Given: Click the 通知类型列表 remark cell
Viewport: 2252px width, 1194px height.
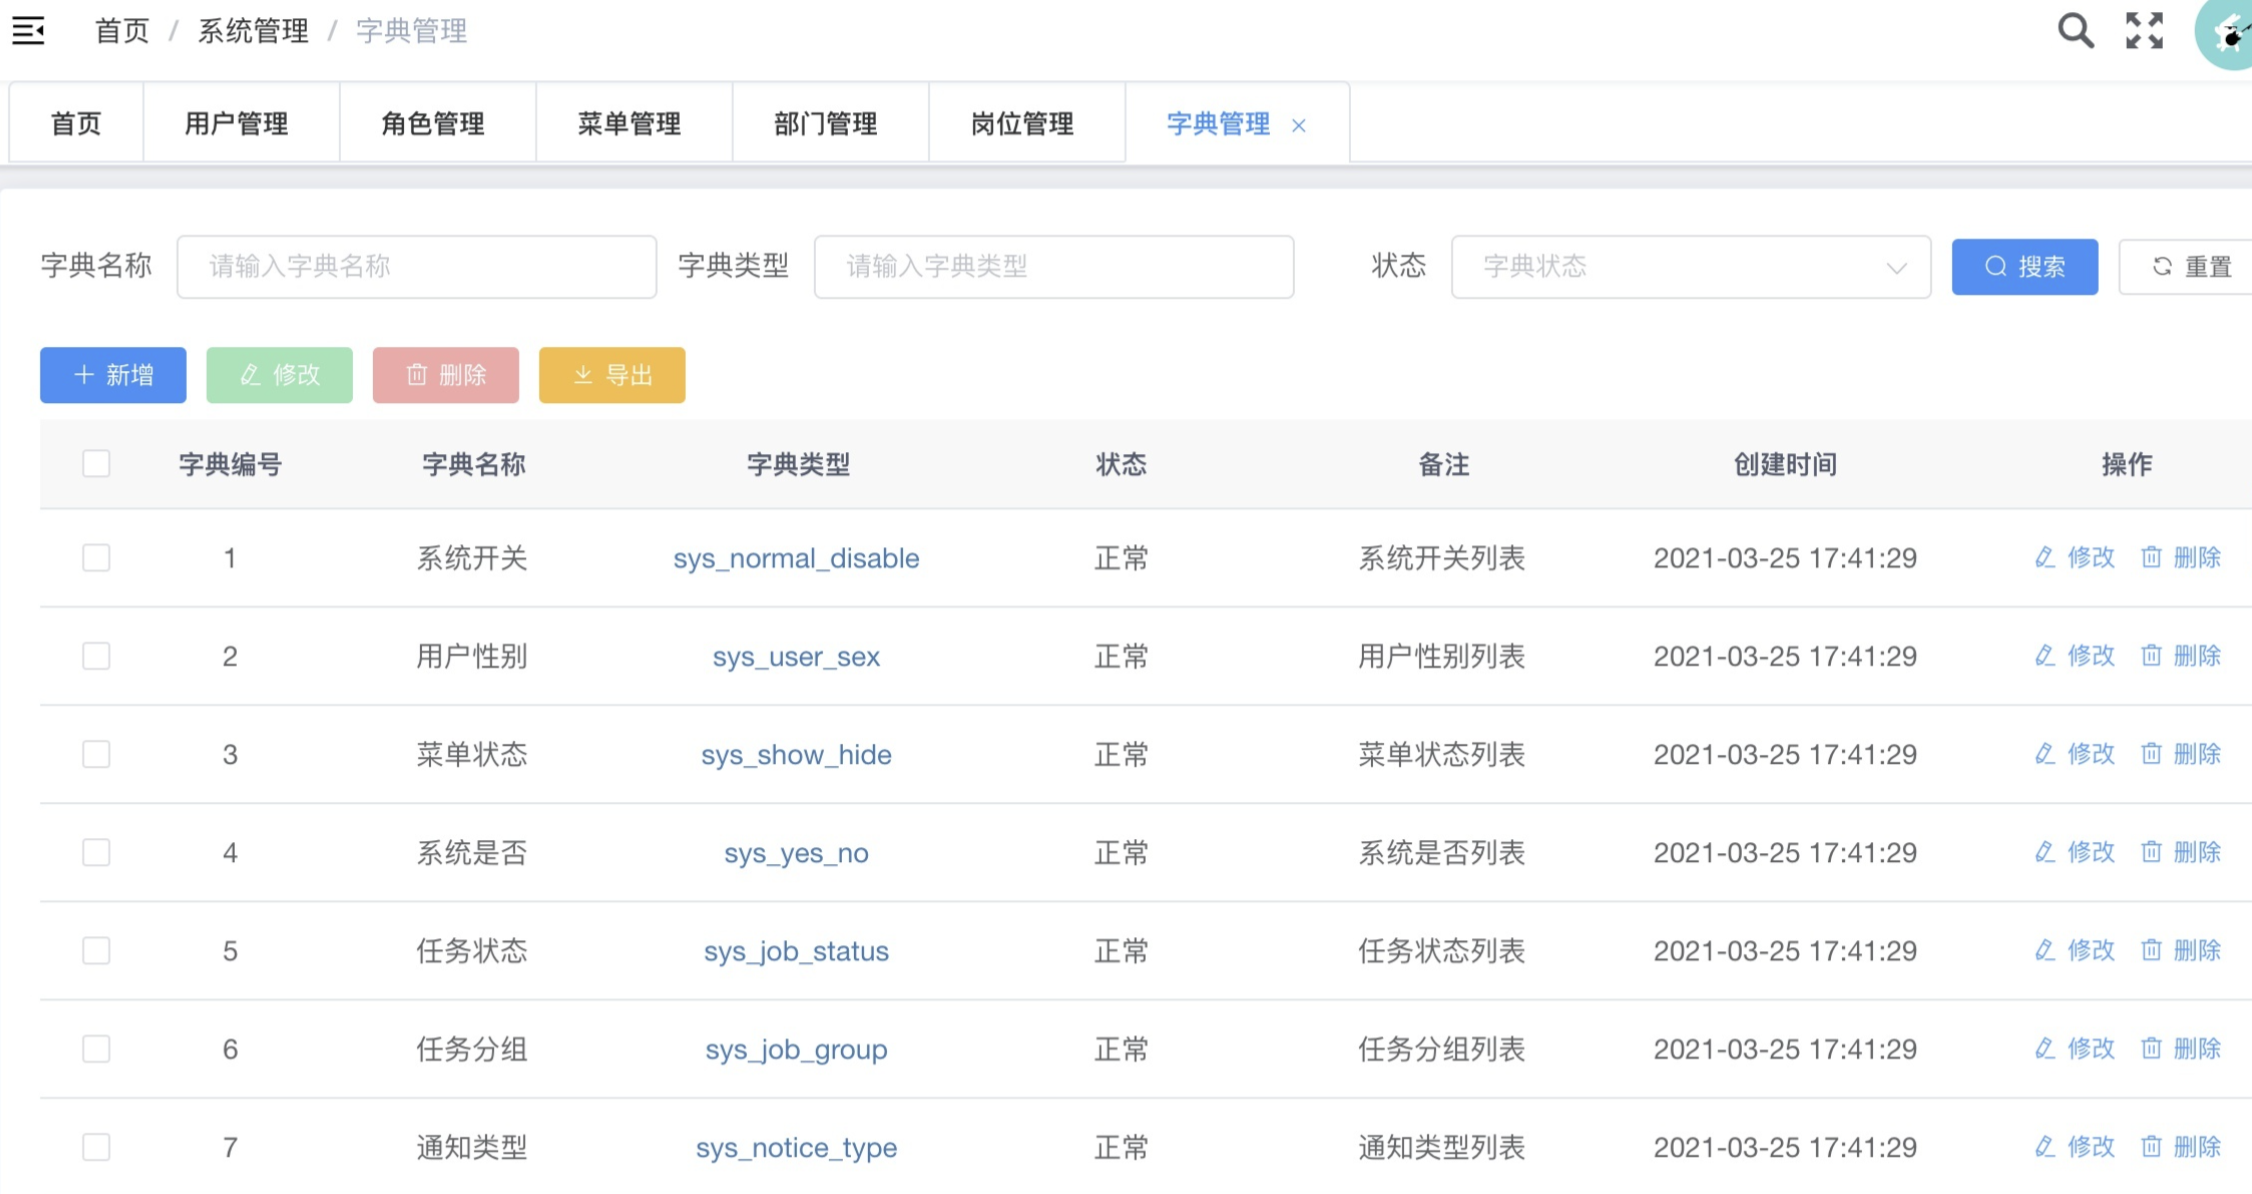Looking at the screenshot, I should (x=1441, y=1147).
